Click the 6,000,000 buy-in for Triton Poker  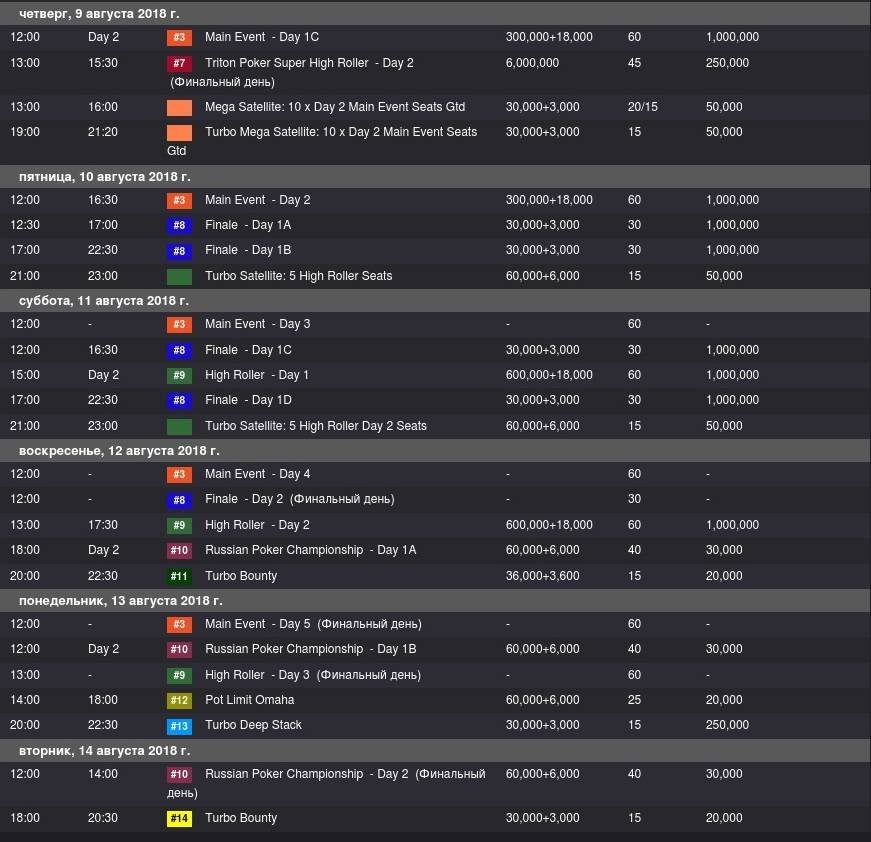tap(534, 63)
